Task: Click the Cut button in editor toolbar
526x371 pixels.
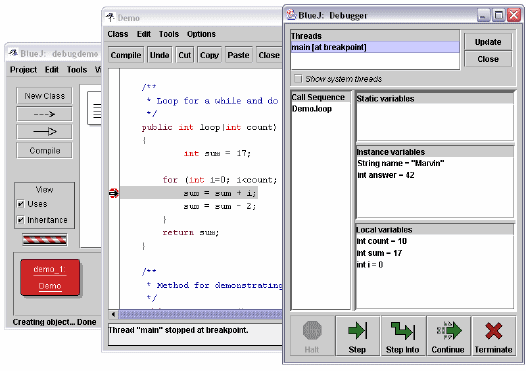Action: click(x=185, y=55)
